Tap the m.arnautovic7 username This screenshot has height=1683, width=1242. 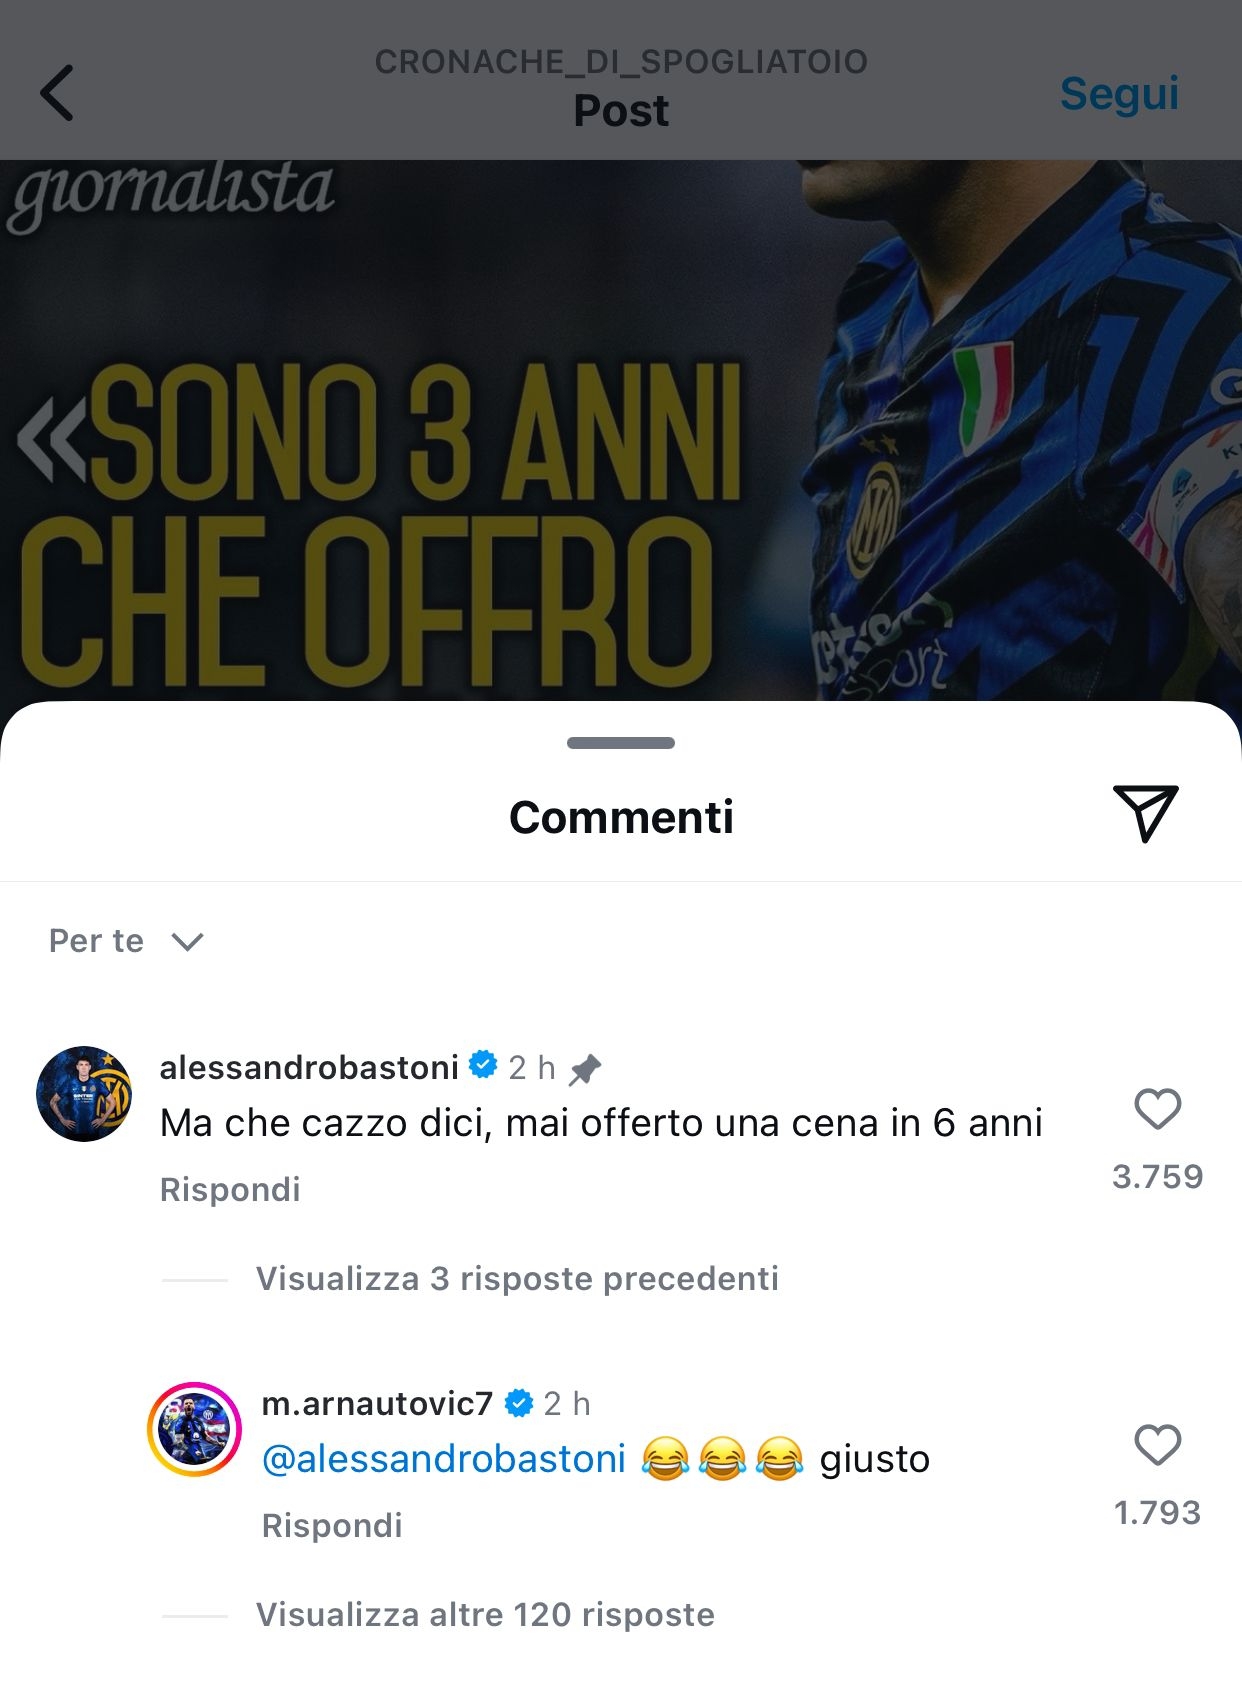pos(377,1403)
